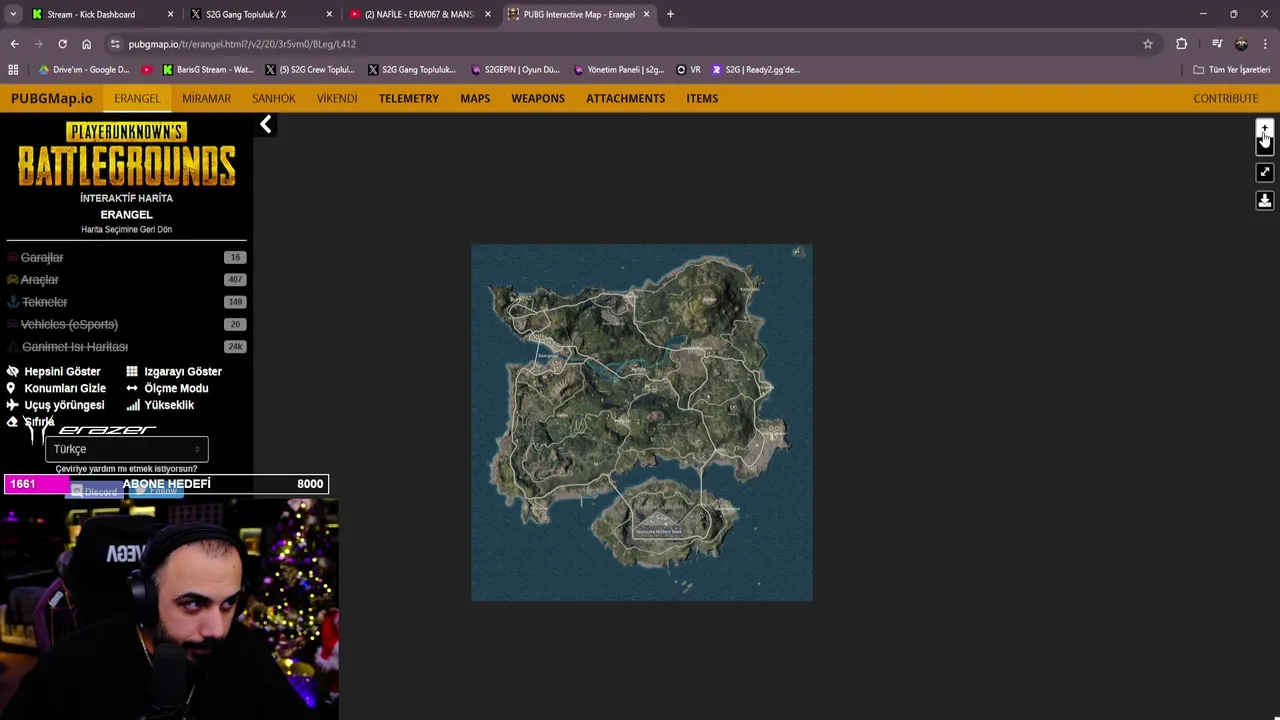Click the 16 count badge beside Garajlar
The image size is (1280, 720).
[x=235, y=257]
